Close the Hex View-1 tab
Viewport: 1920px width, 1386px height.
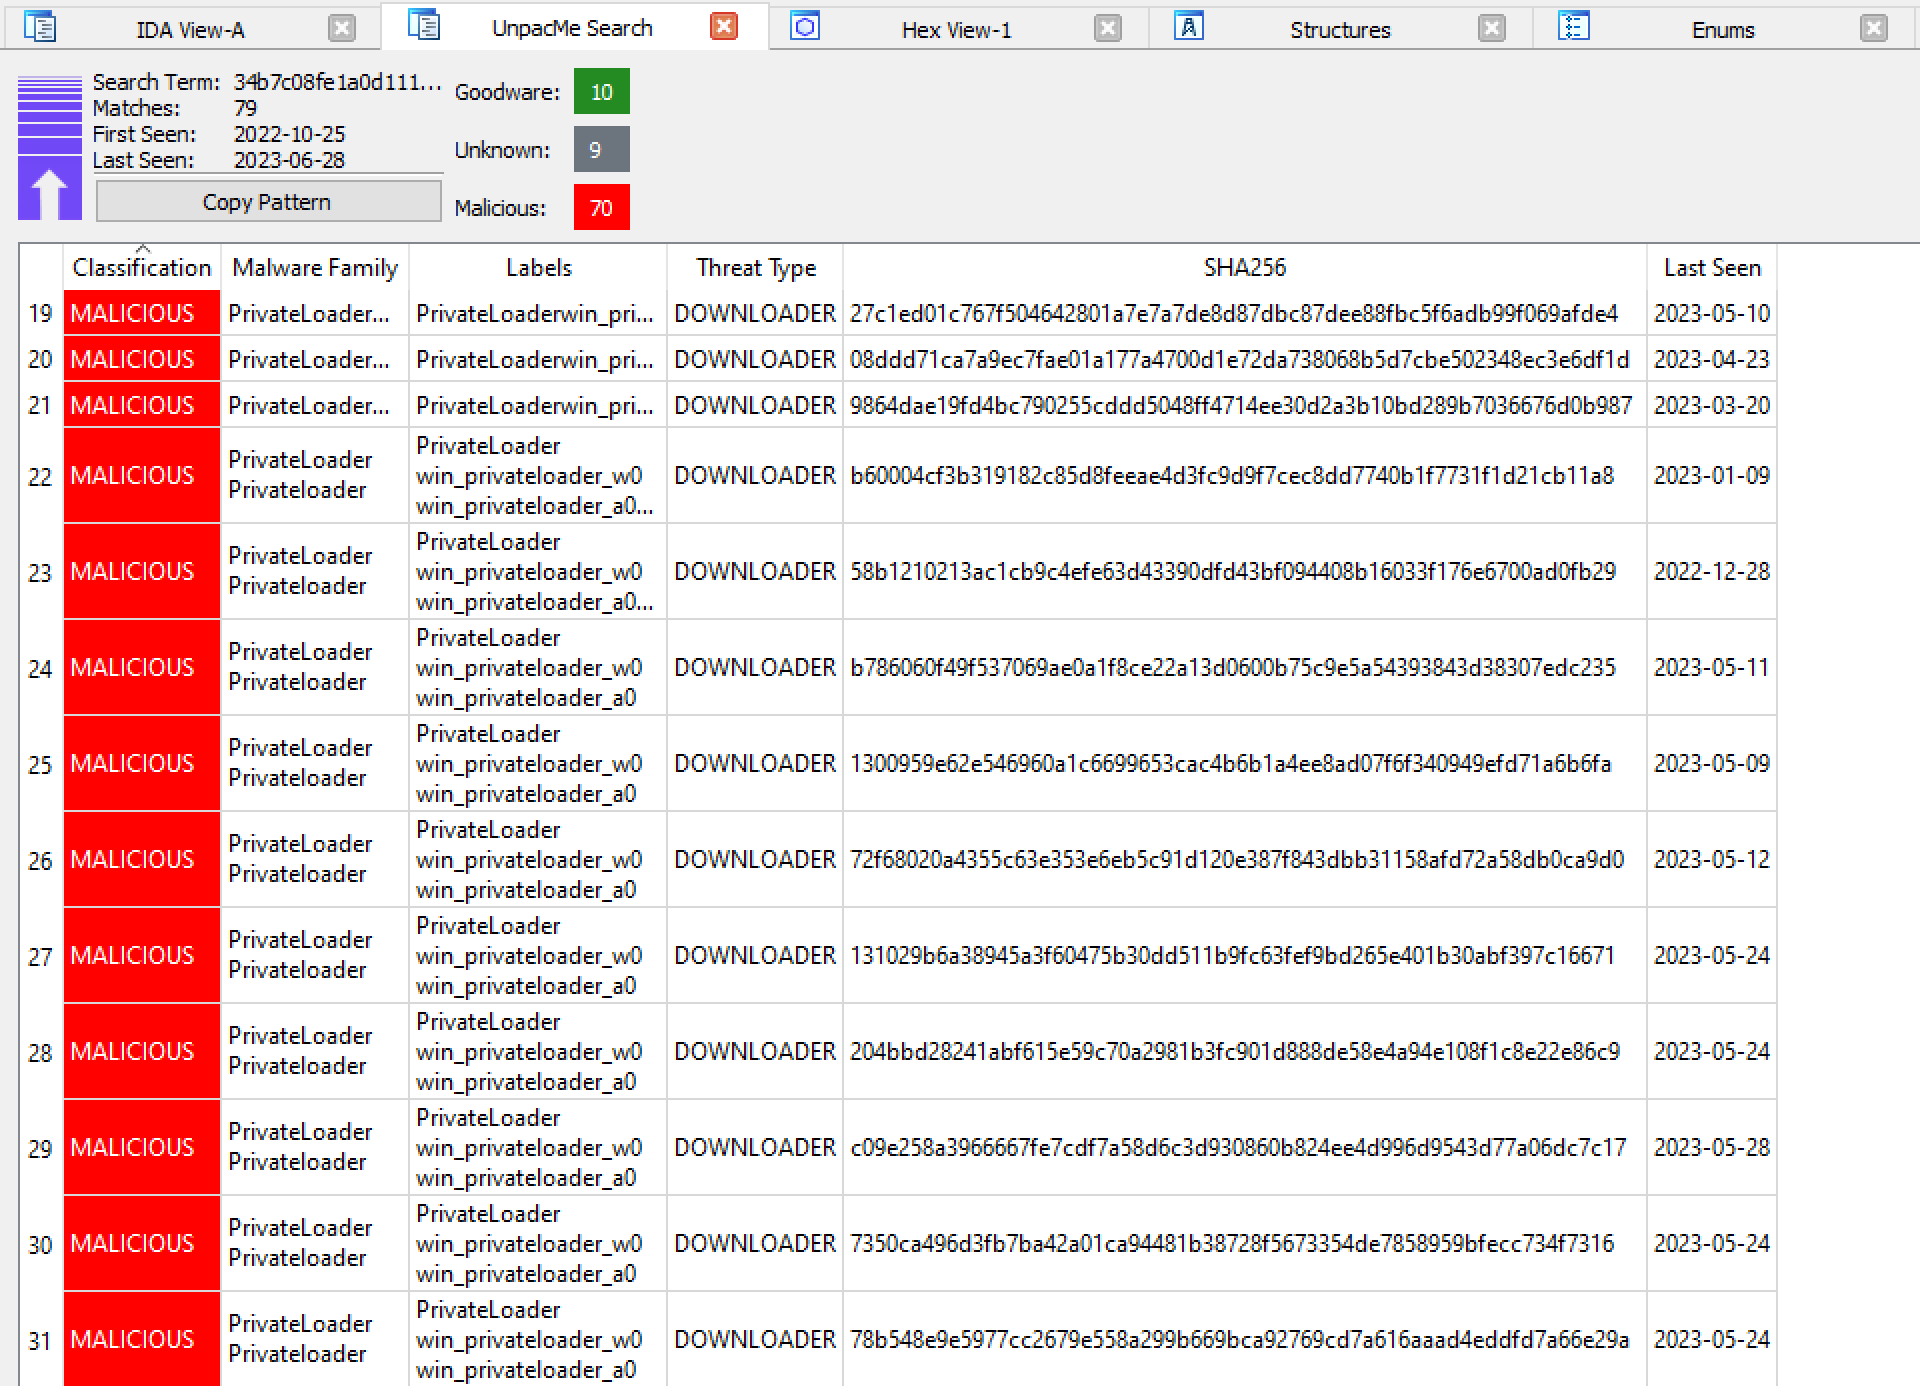click(x=1108, y=28)
